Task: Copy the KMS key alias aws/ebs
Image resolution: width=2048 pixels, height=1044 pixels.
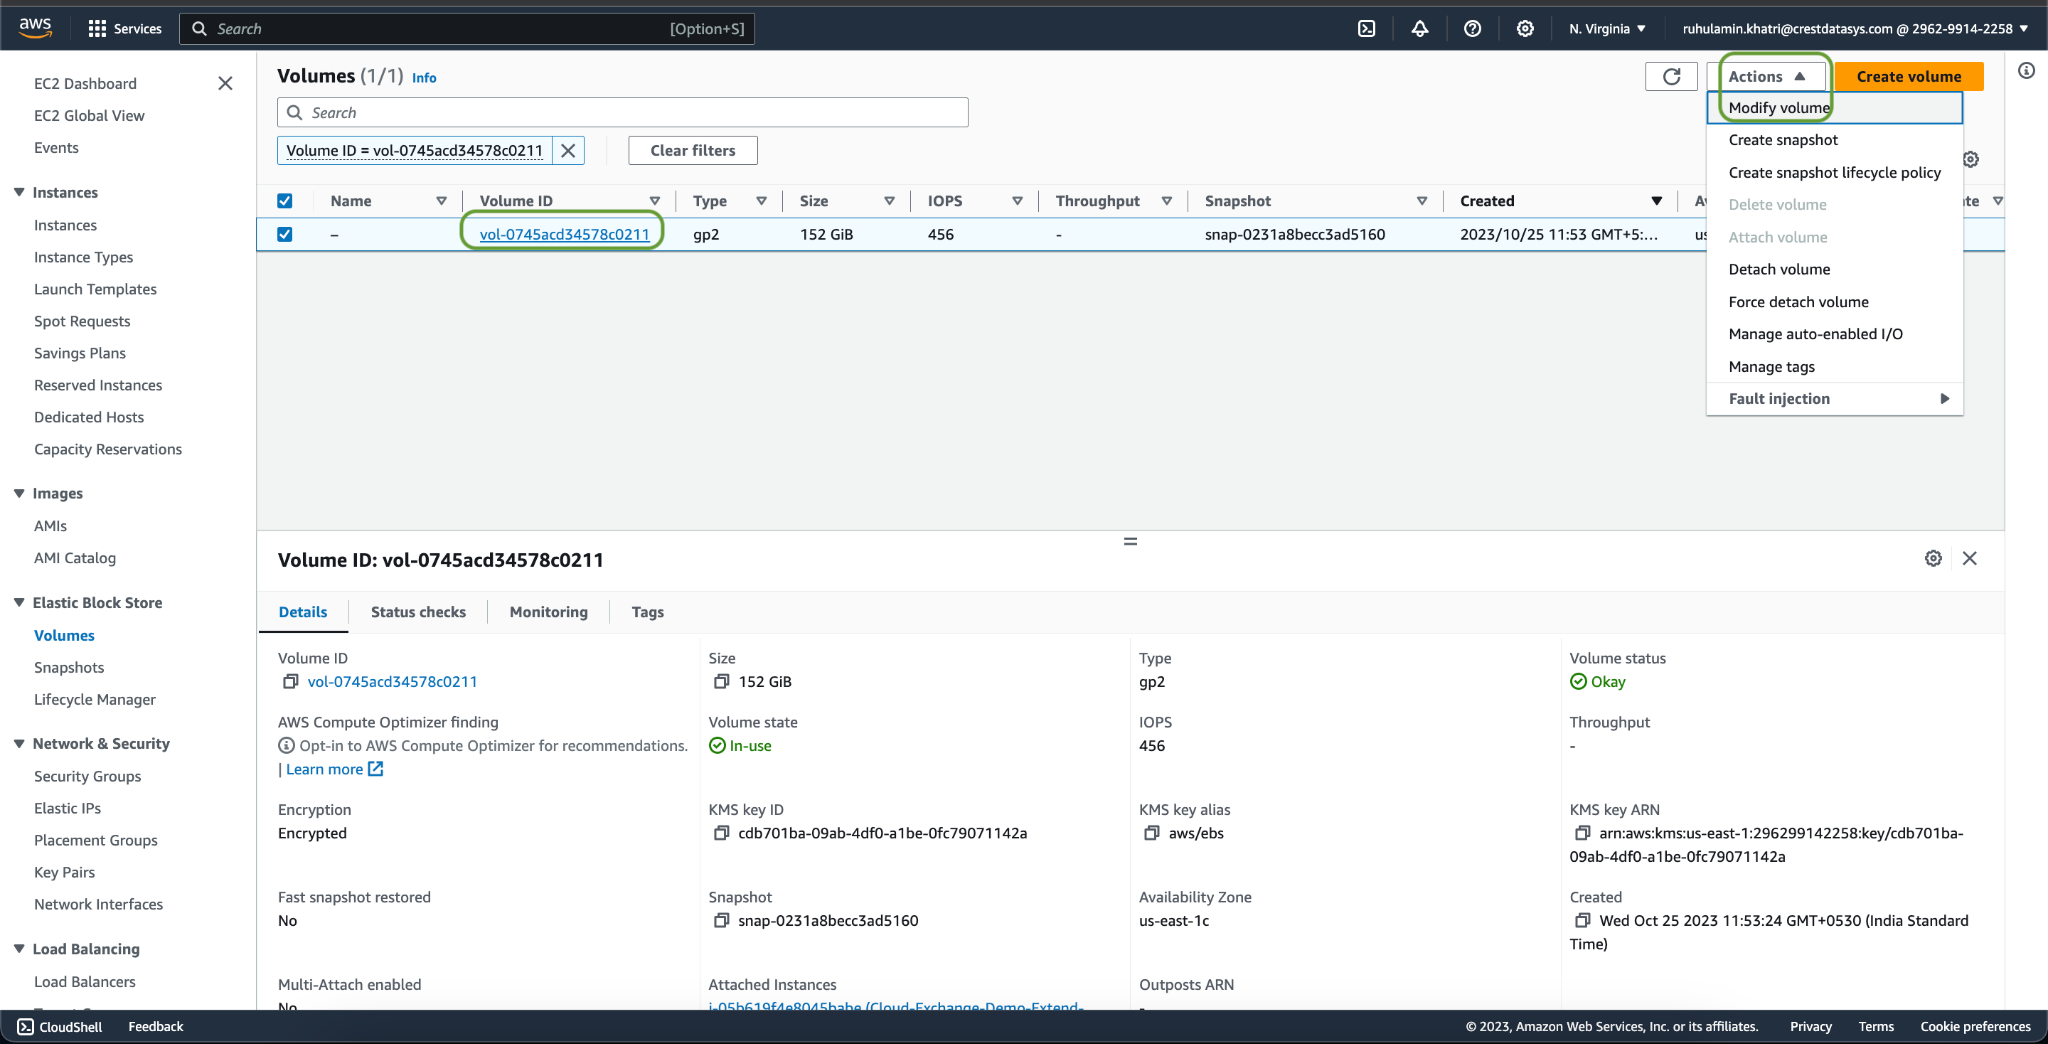Action: point(1152,833)
